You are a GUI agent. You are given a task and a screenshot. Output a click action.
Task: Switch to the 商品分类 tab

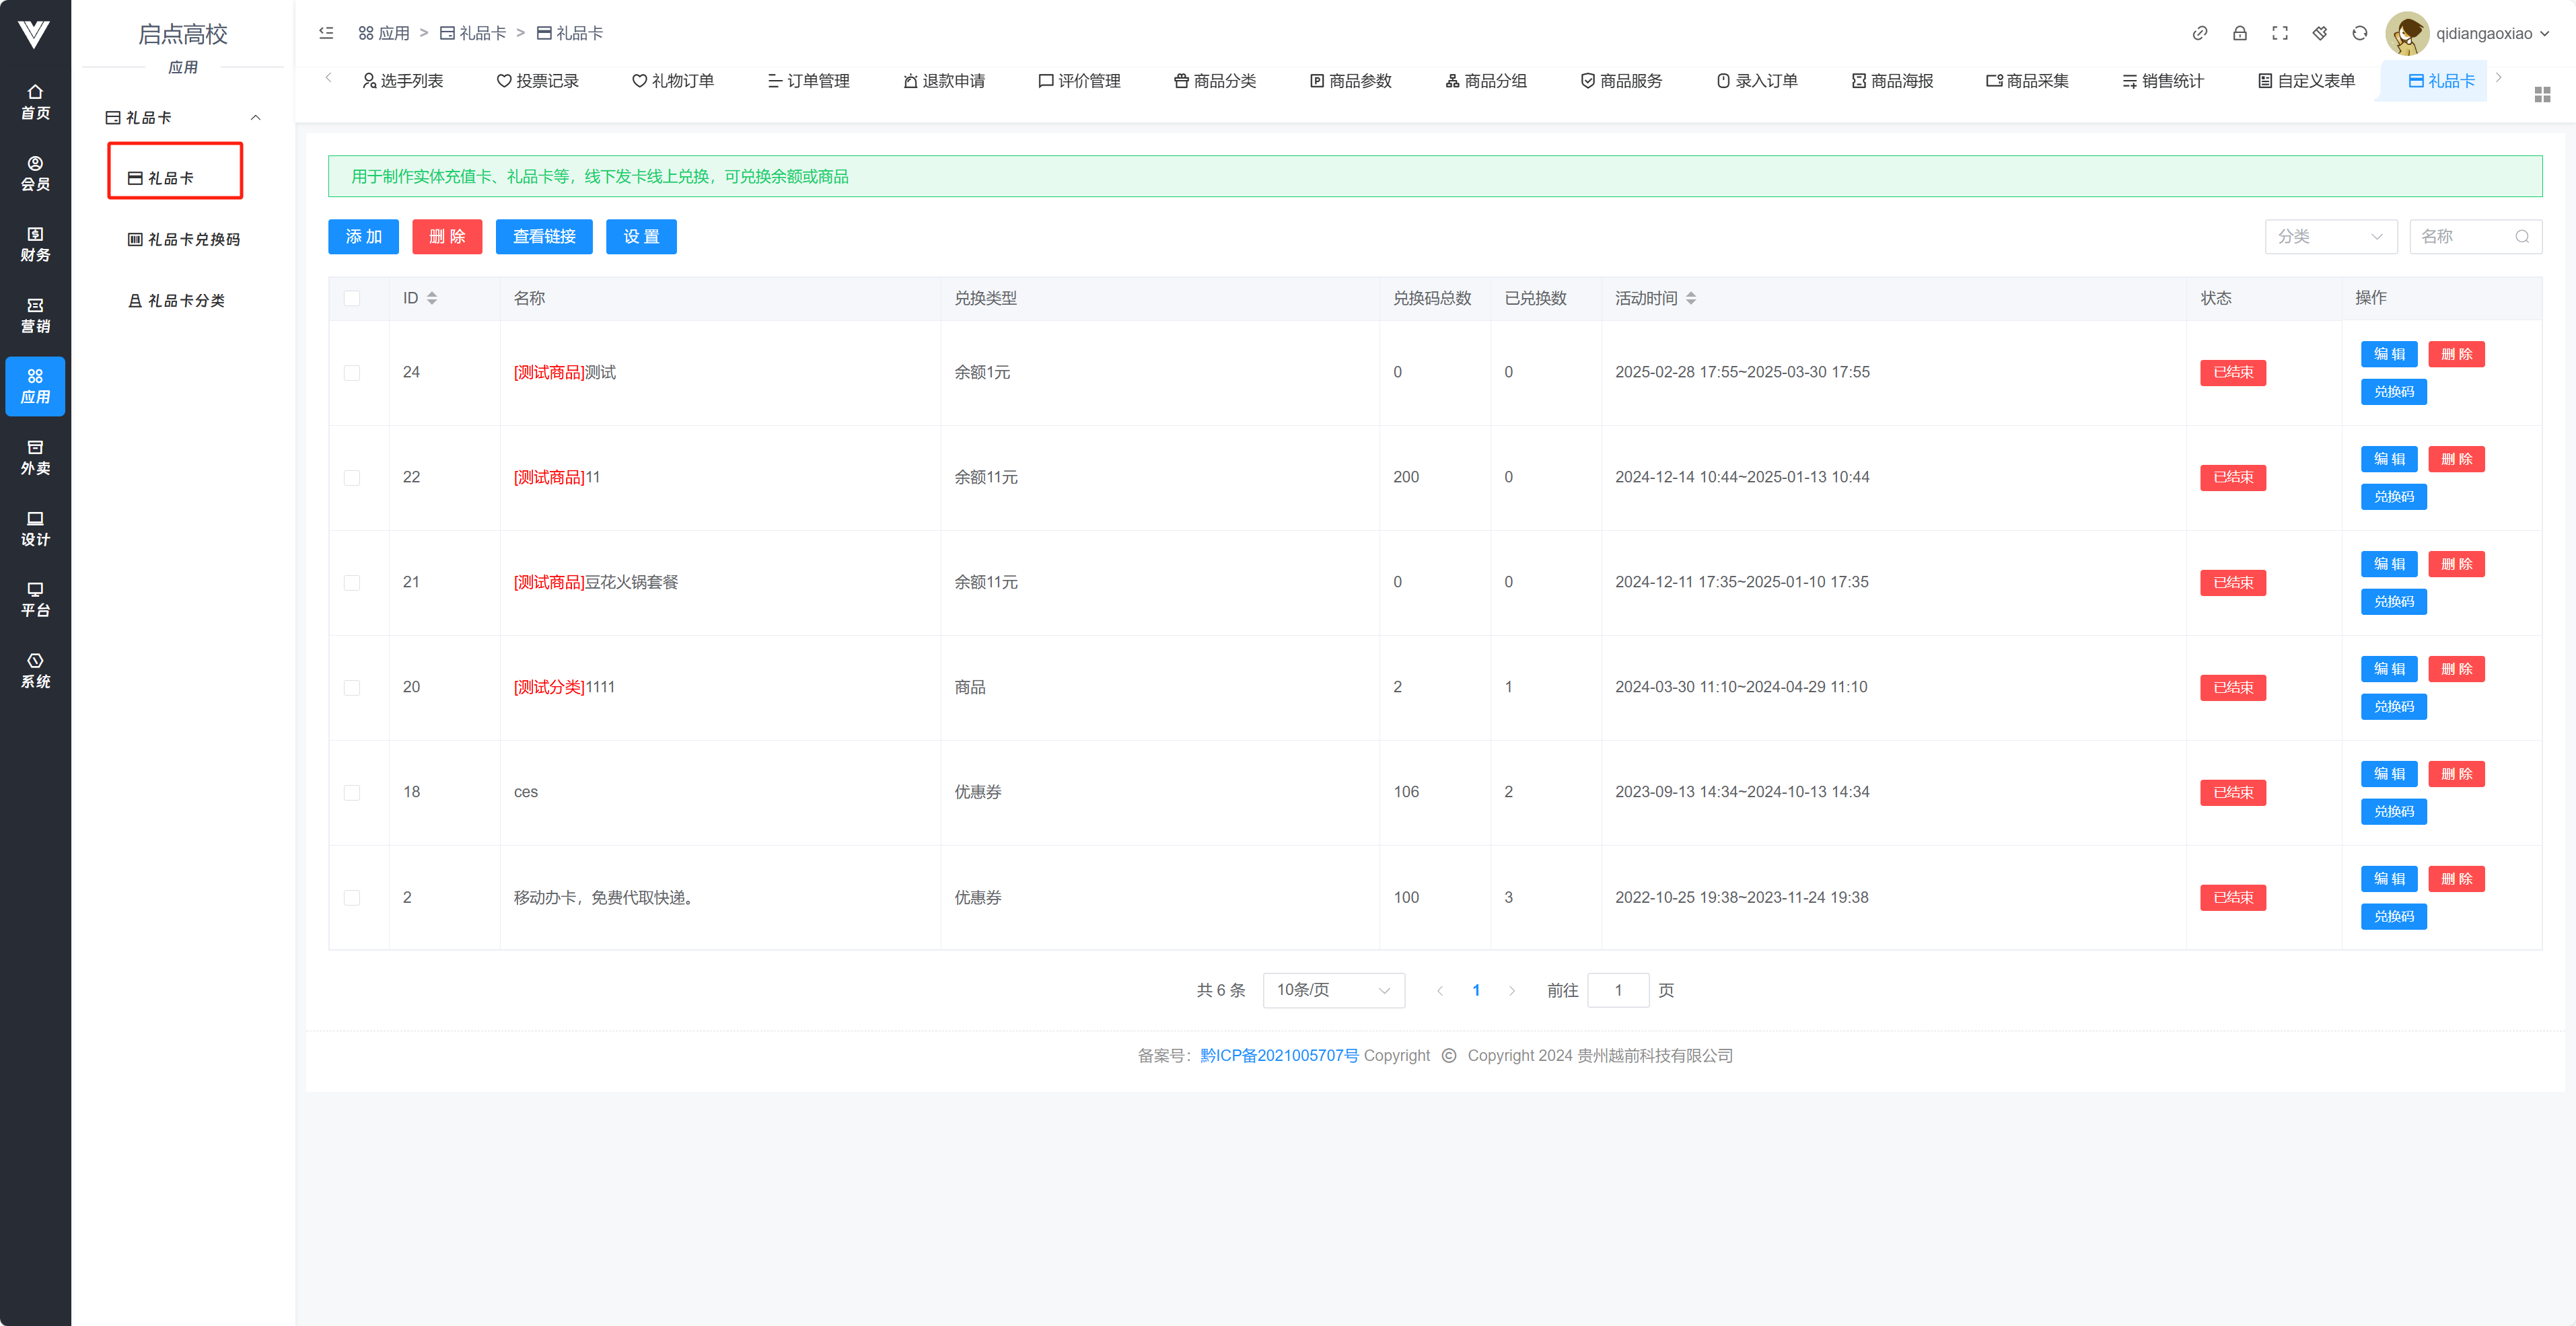pos(1215,81)
